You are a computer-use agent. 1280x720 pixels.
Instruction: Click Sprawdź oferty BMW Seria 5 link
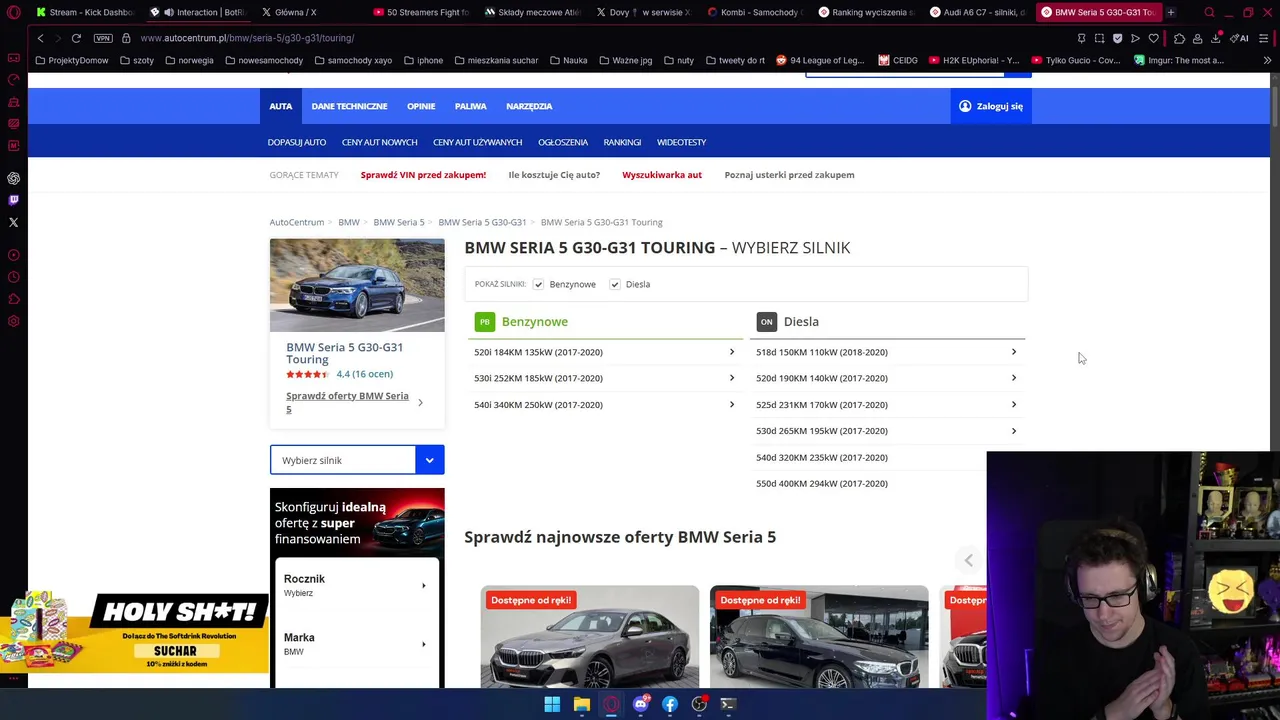point(347,402)
